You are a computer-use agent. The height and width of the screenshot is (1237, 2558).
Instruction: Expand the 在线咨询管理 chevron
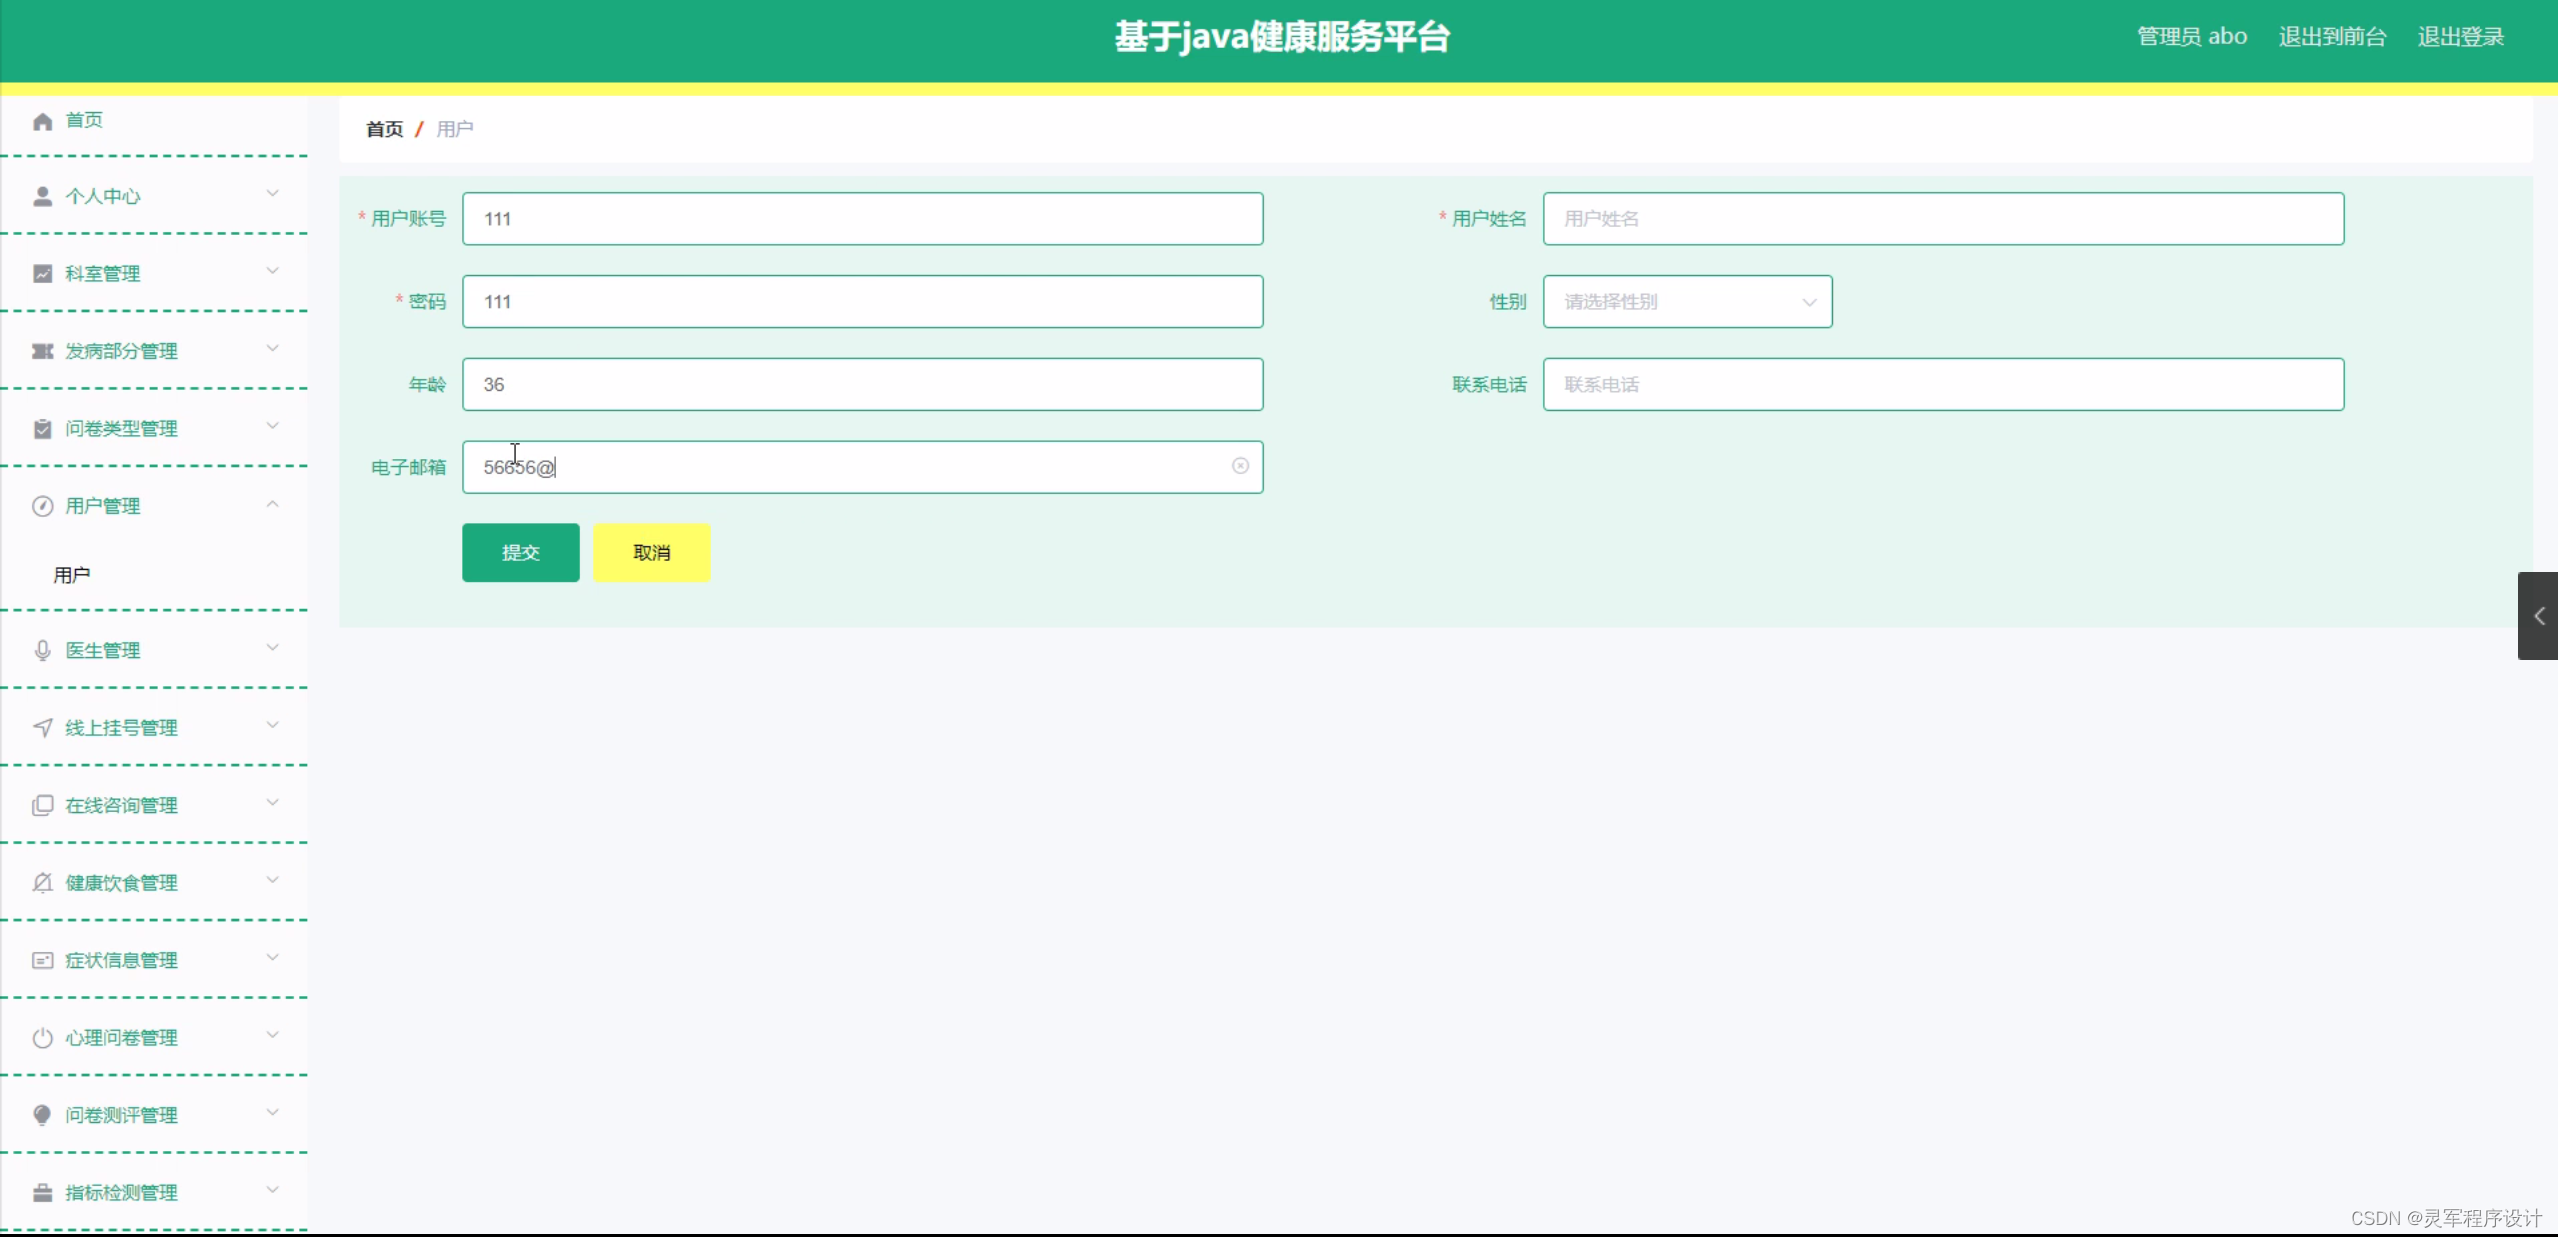(x=272, y=803)
